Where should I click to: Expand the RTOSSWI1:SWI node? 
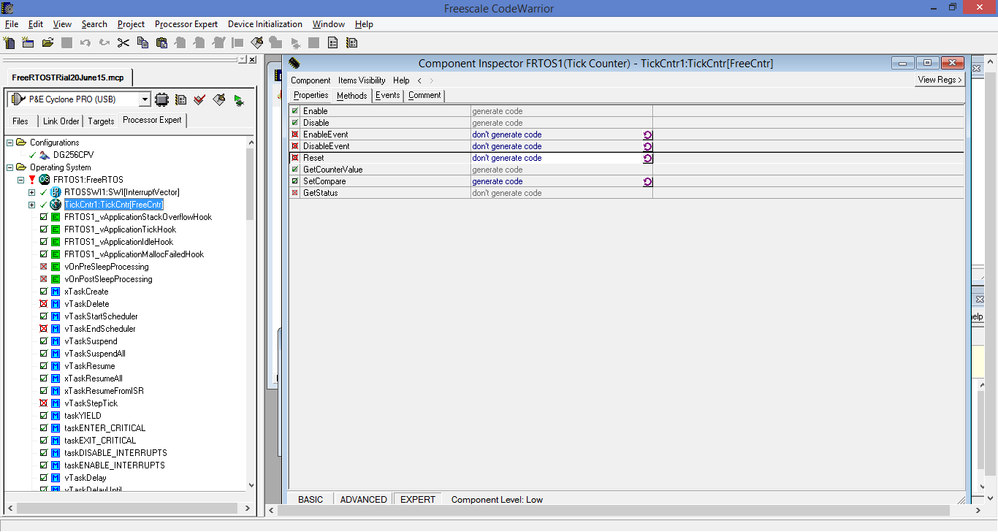click(32, 192)
